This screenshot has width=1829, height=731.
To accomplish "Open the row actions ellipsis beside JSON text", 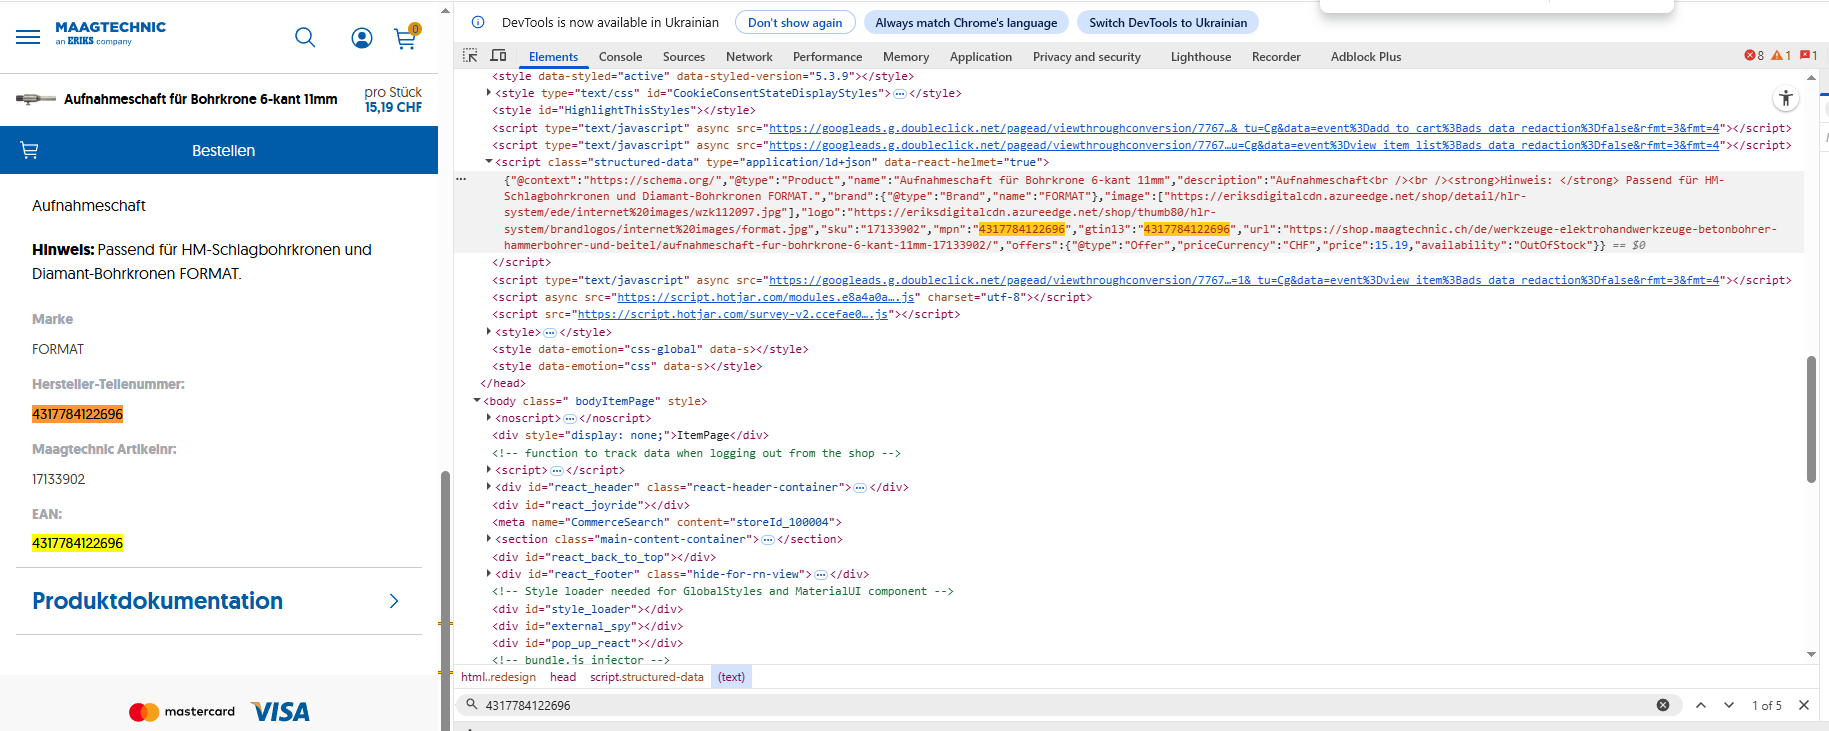I will (461, 179).
